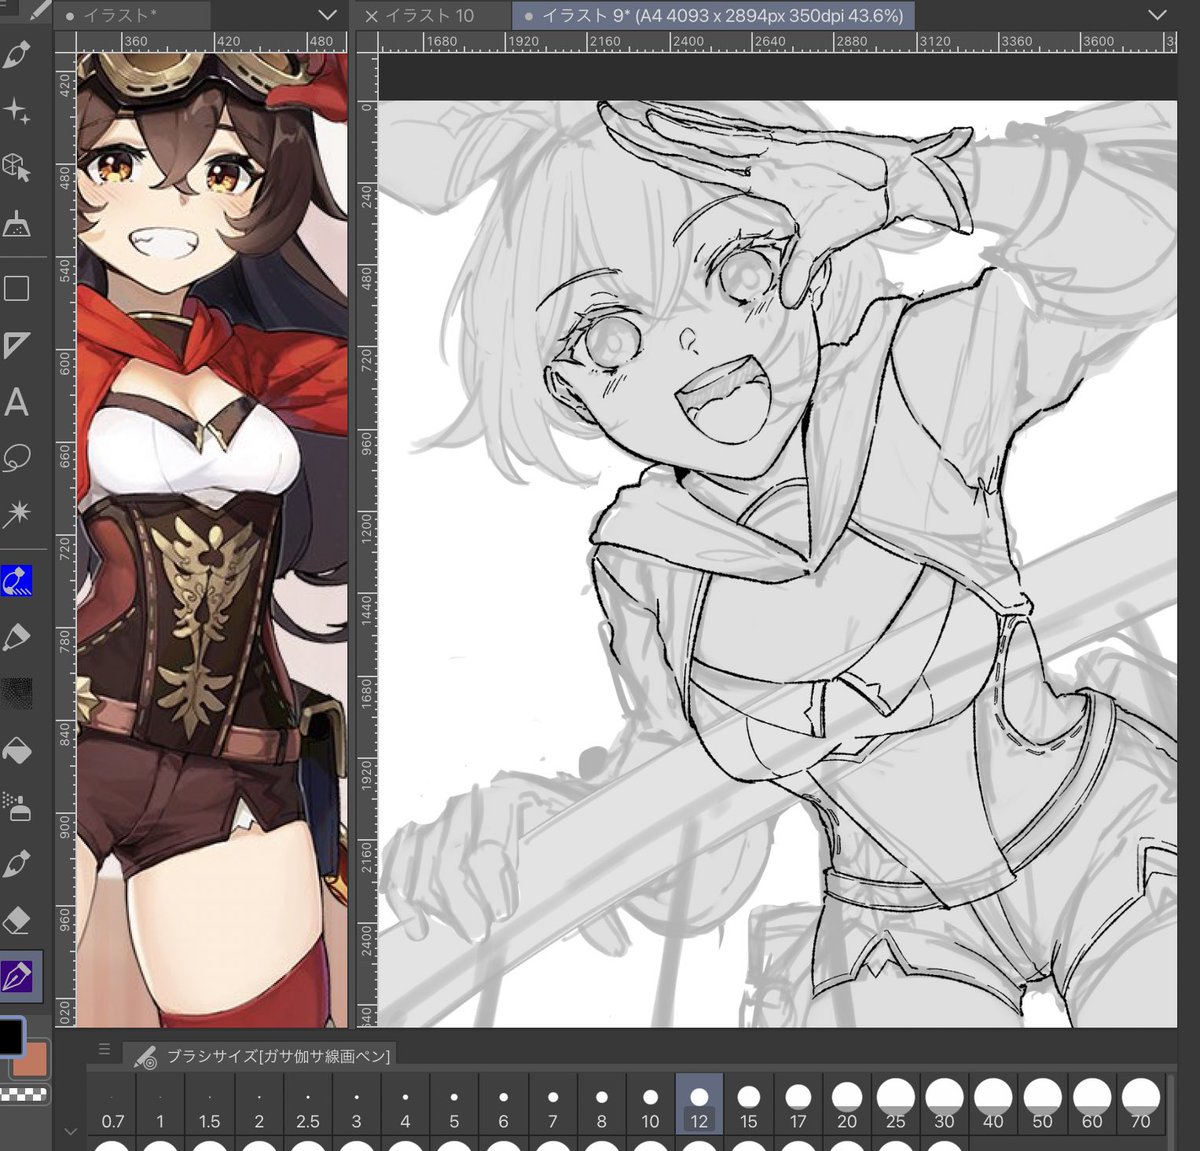This screenshot has width=1200, height=1151.
Task: Click the active purple pen tool icon
Action: click(x=18, y=976)
